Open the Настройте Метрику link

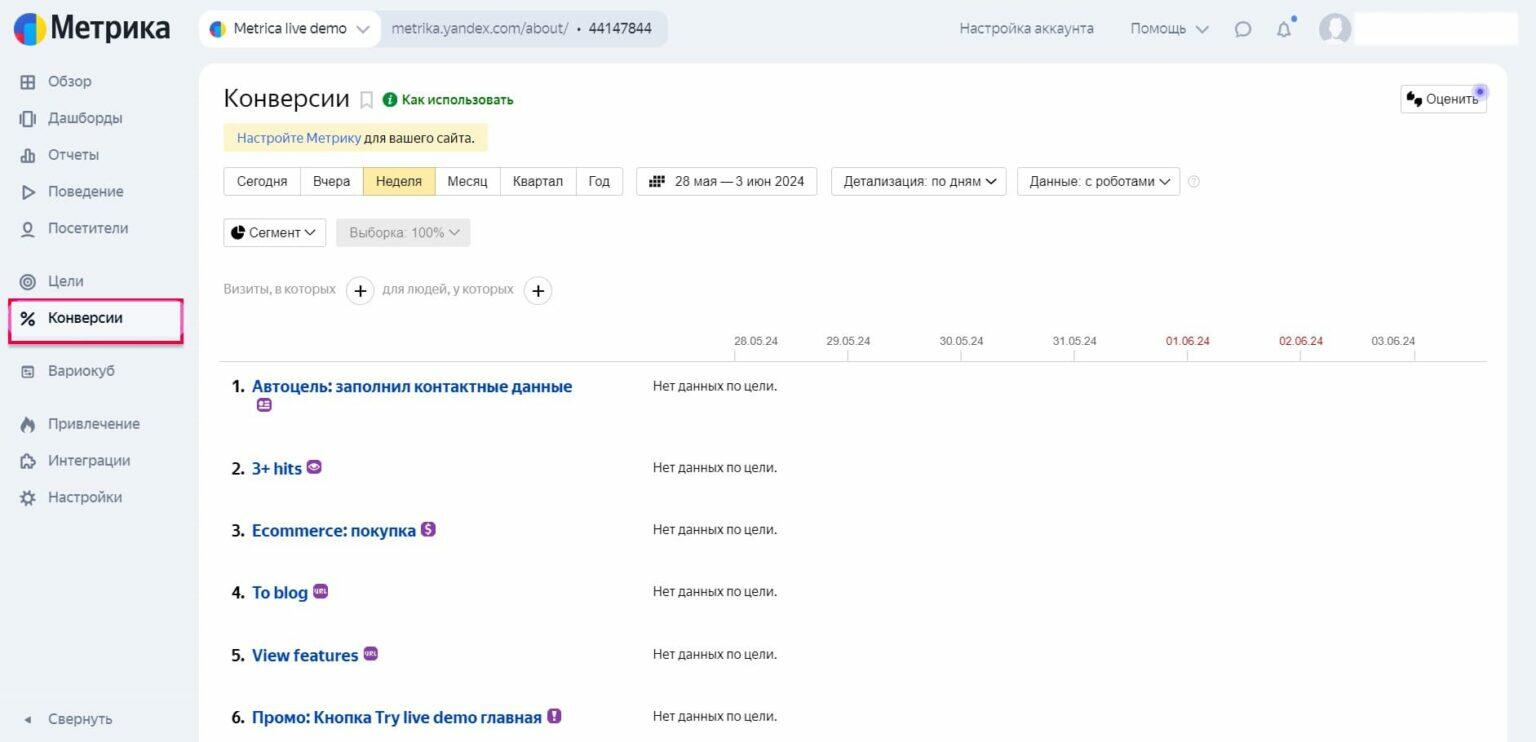[299, 138]
